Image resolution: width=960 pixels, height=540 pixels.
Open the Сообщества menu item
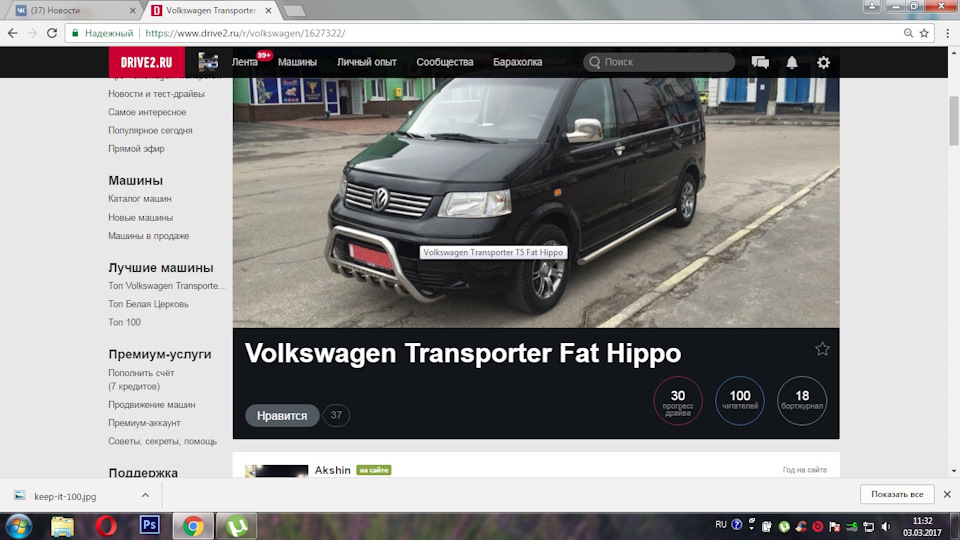[x=444, y=62]
